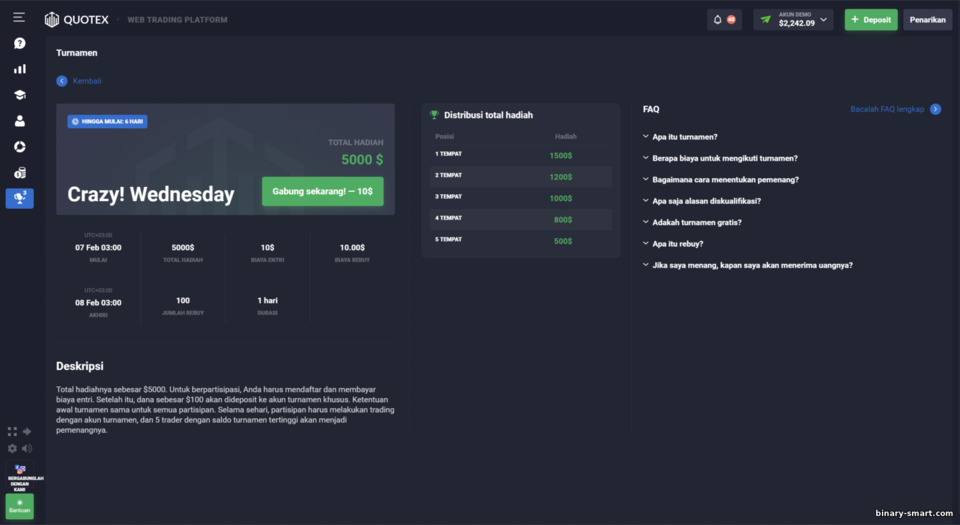Image resolution: width=960 pixels, height=525 pixels.
Task: Click the 08 Feb 03:00 end time
Action: point(98,302)
